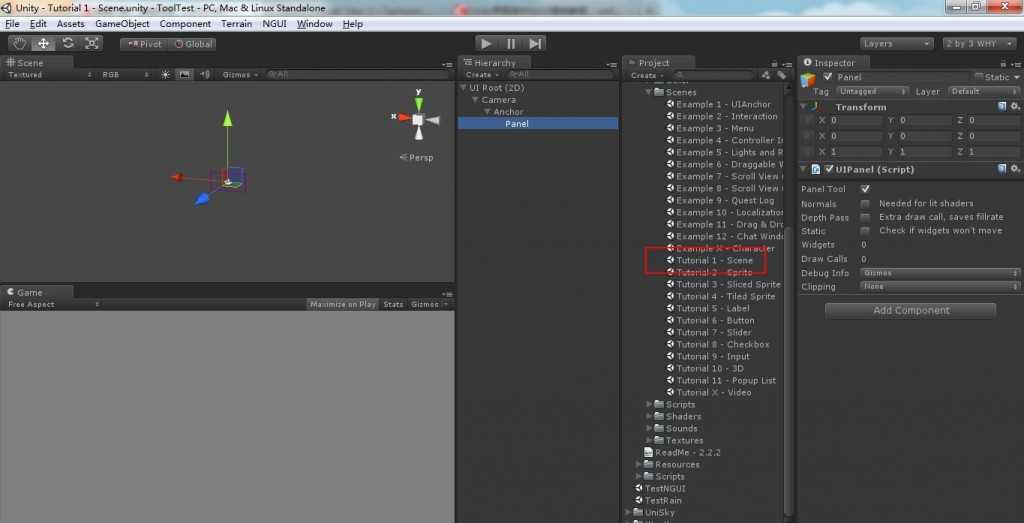Open Scene view RGB render mode dropdown
This screenshot has width=1024, height=523.
pyautogui.click(x=125, y=75)
